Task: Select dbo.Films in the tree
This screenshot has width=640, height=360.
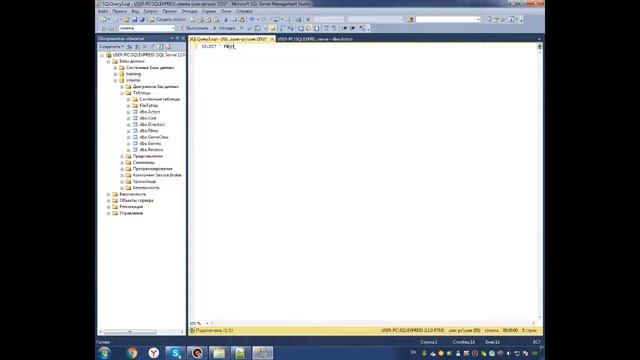Action: pyautogui.click(x=149, y=131)
